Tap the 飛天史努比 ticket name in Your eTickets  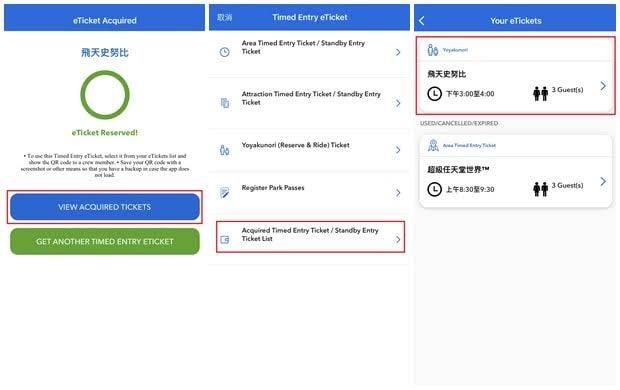coord(446,74)
